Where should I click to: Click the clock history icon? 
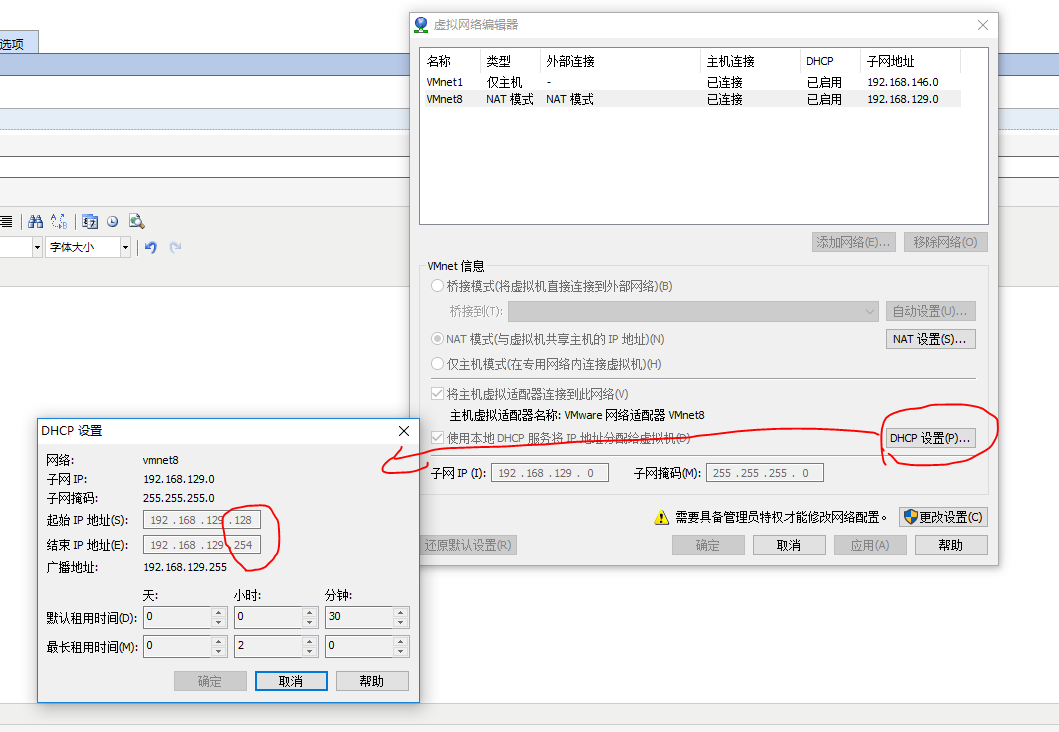point(113,221)
